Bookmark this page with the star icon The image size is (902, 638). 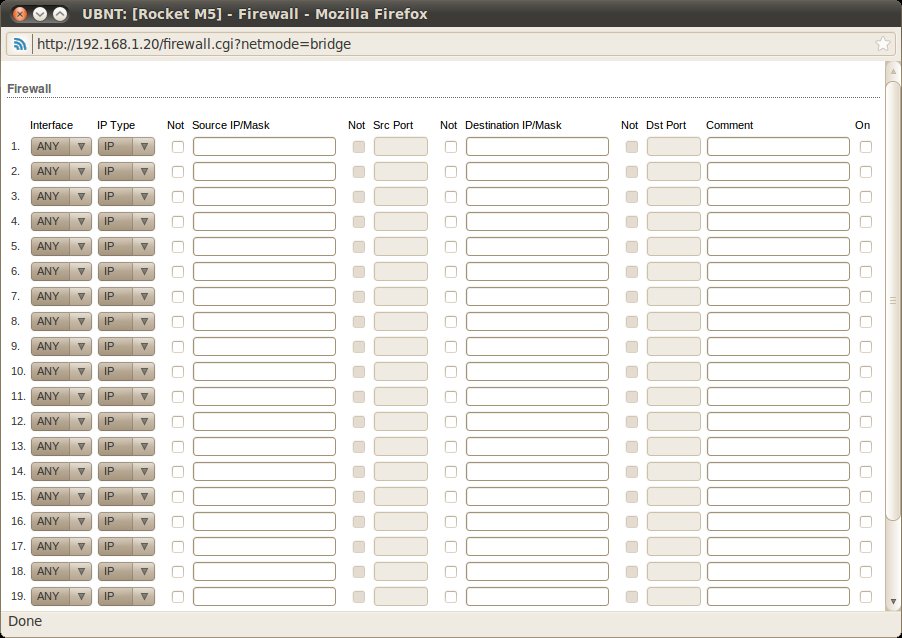[882, 44]
